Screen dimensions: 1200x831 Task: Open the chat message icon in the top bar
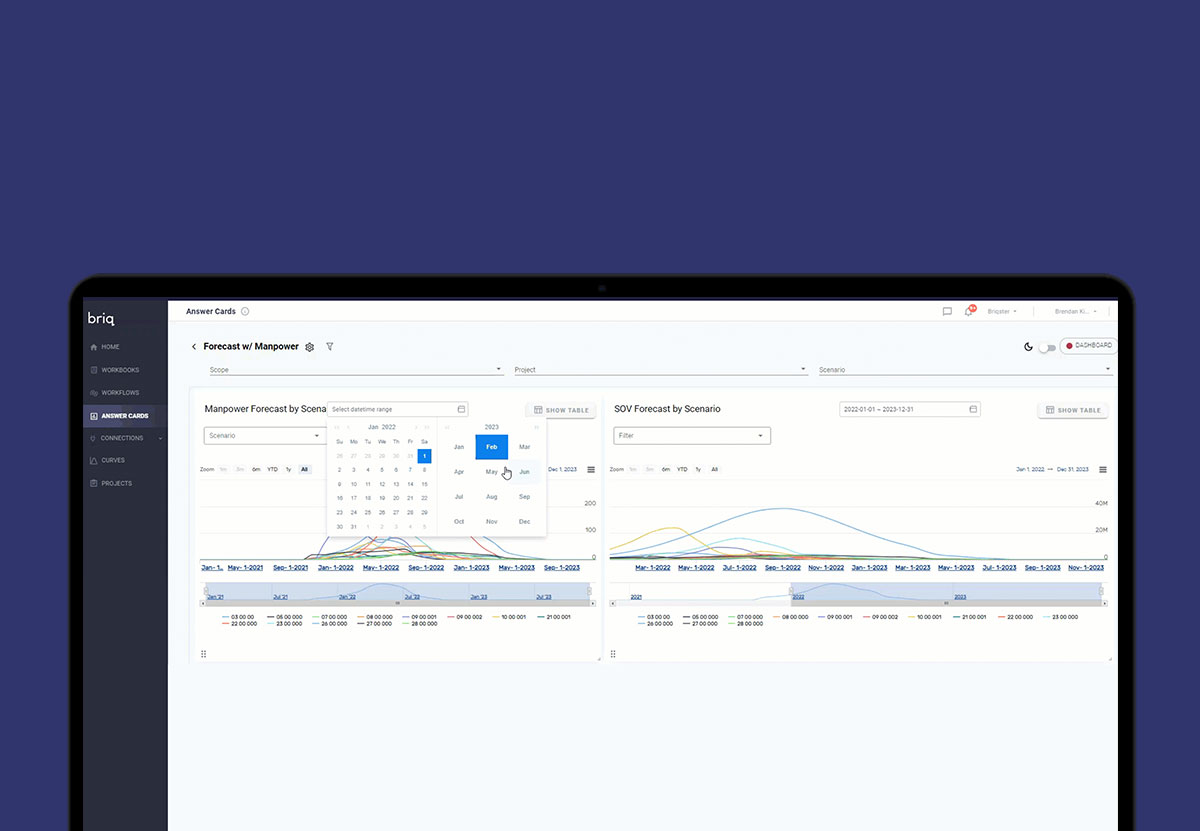point(946,311)
